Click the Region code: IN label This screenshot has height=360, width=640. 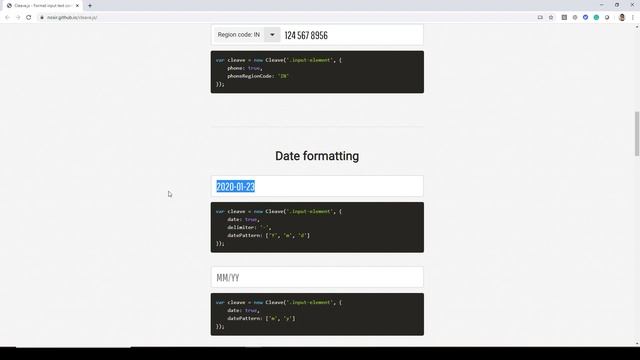pyautogui.click(x=238, y=35)
